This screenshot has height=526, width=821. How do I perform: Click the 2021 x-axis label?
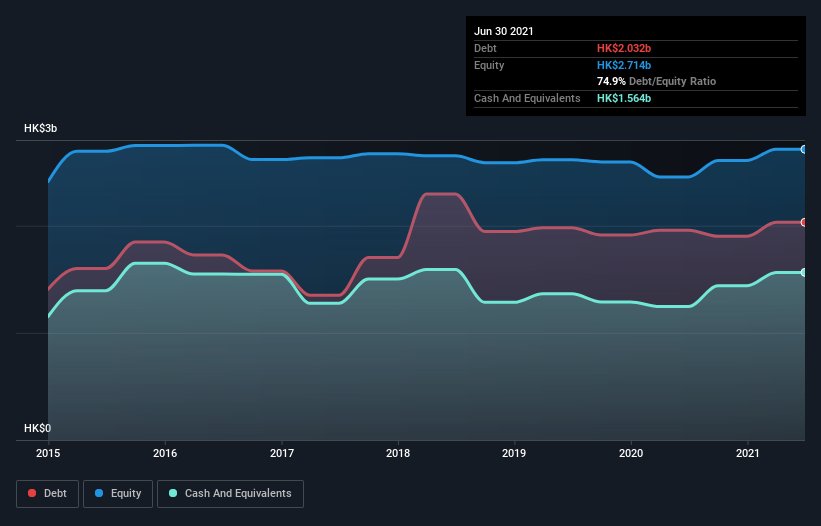coord(748,453)
